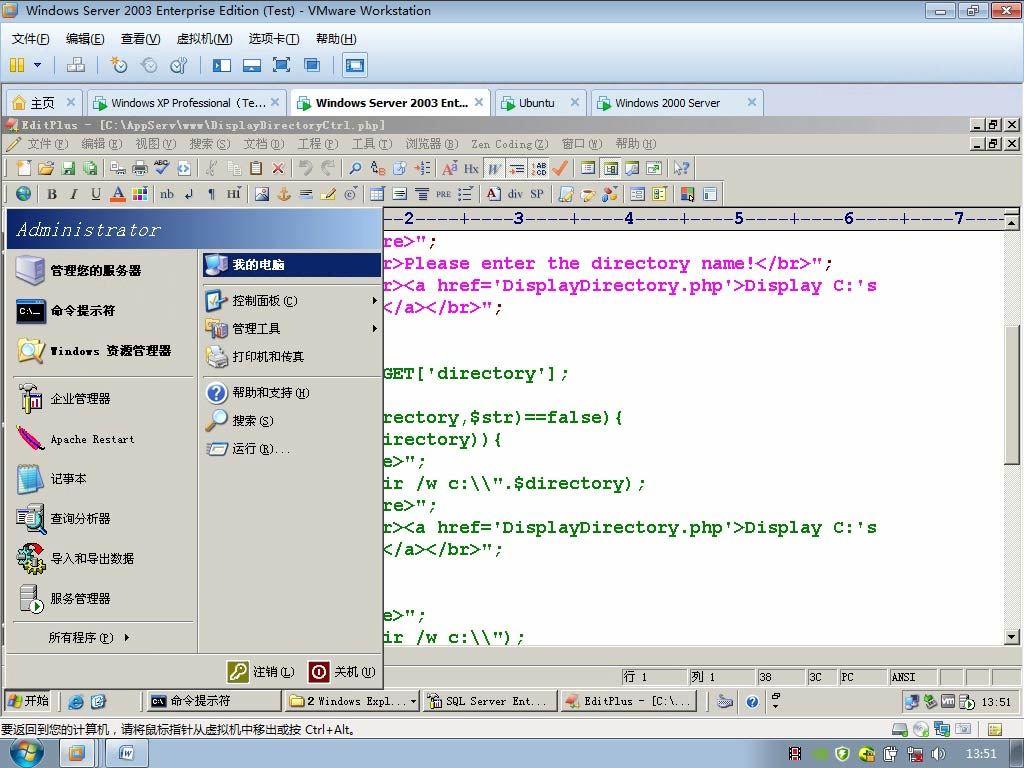This screenshot has width=1024, height=768.
Task: Click the Paste clipboard icon
Action: click(x=256, y=168)
